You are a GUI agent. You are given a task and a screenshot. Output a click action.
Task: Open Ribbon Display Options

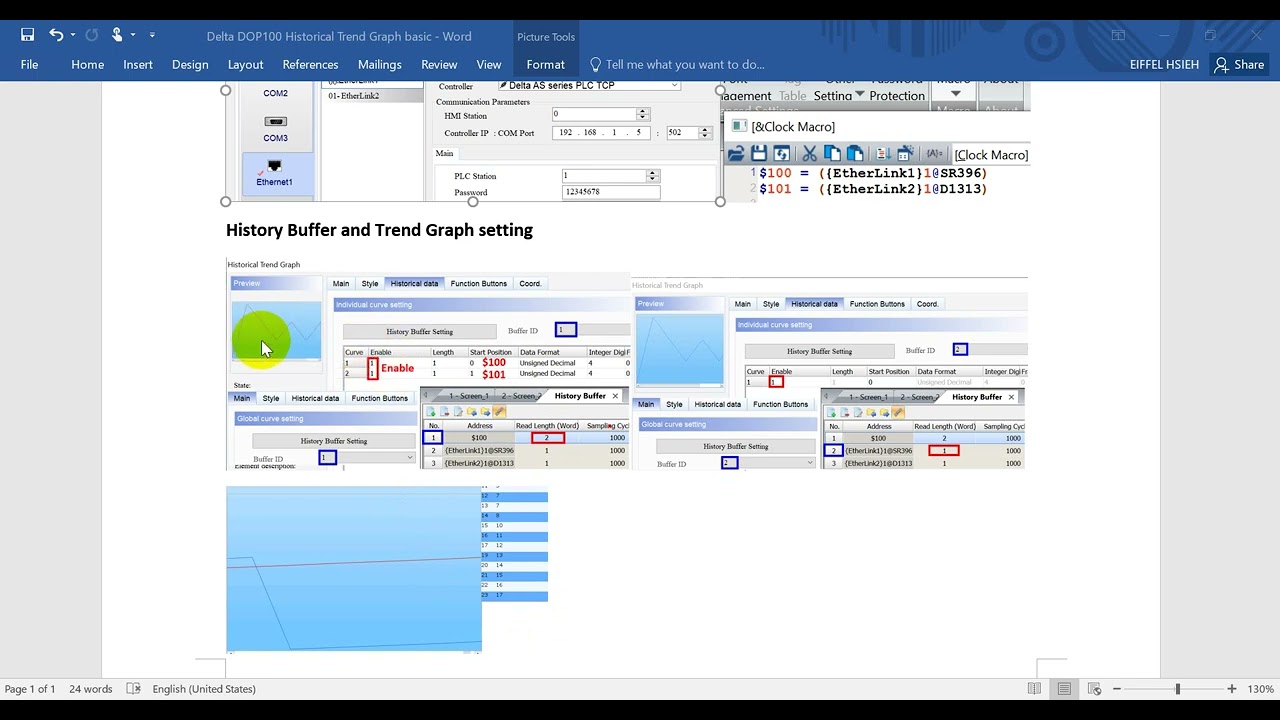[x=1118, y=35]
